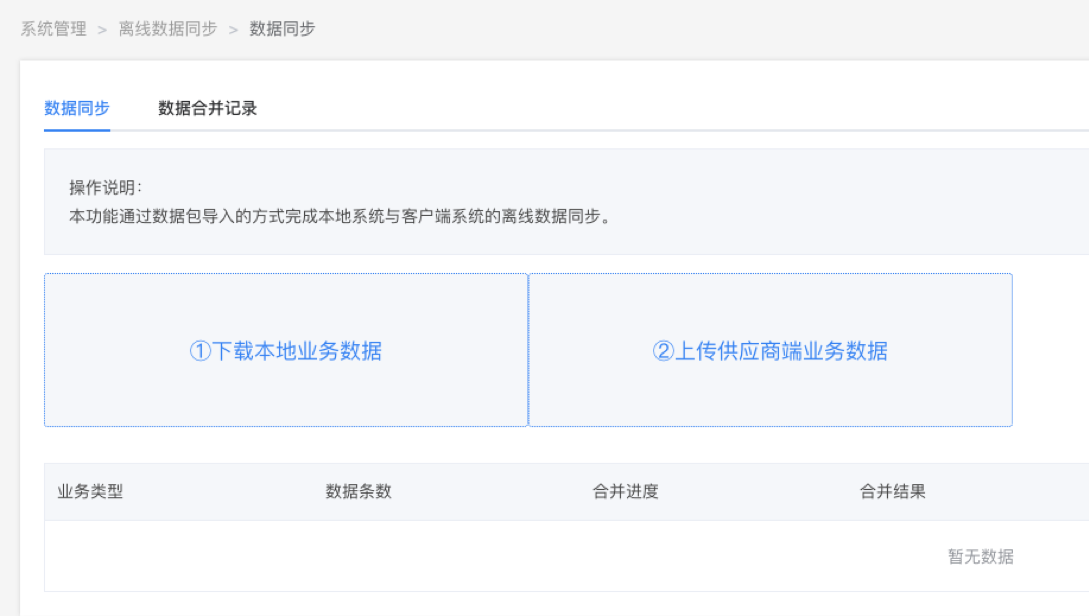The width and height of the screenshot is (1089, 616).
Task: Switch to the 数据同步 tab
Action: pos(77,108)
